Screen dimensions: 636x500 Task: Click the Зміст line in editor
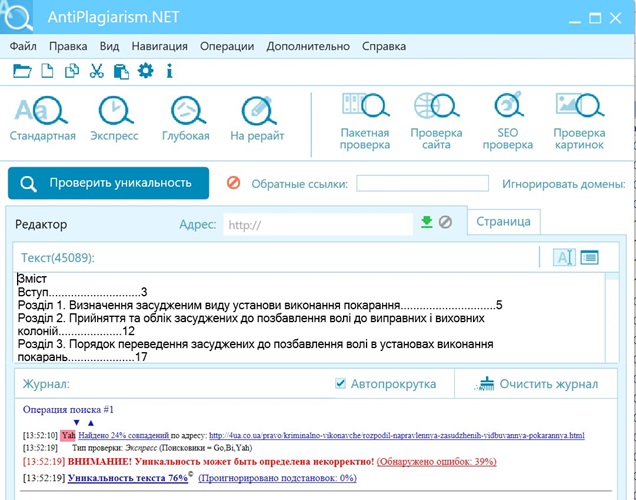pos(32,279)
